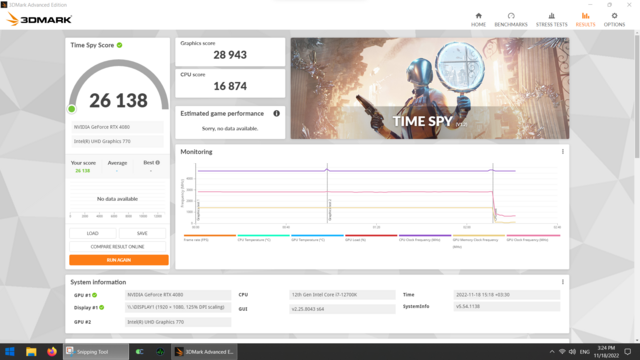Image resolution: width=640 pixels, height=360 pixels.
Task: Click green validation check beside Time Spy Score
Action: click(120, 45)
